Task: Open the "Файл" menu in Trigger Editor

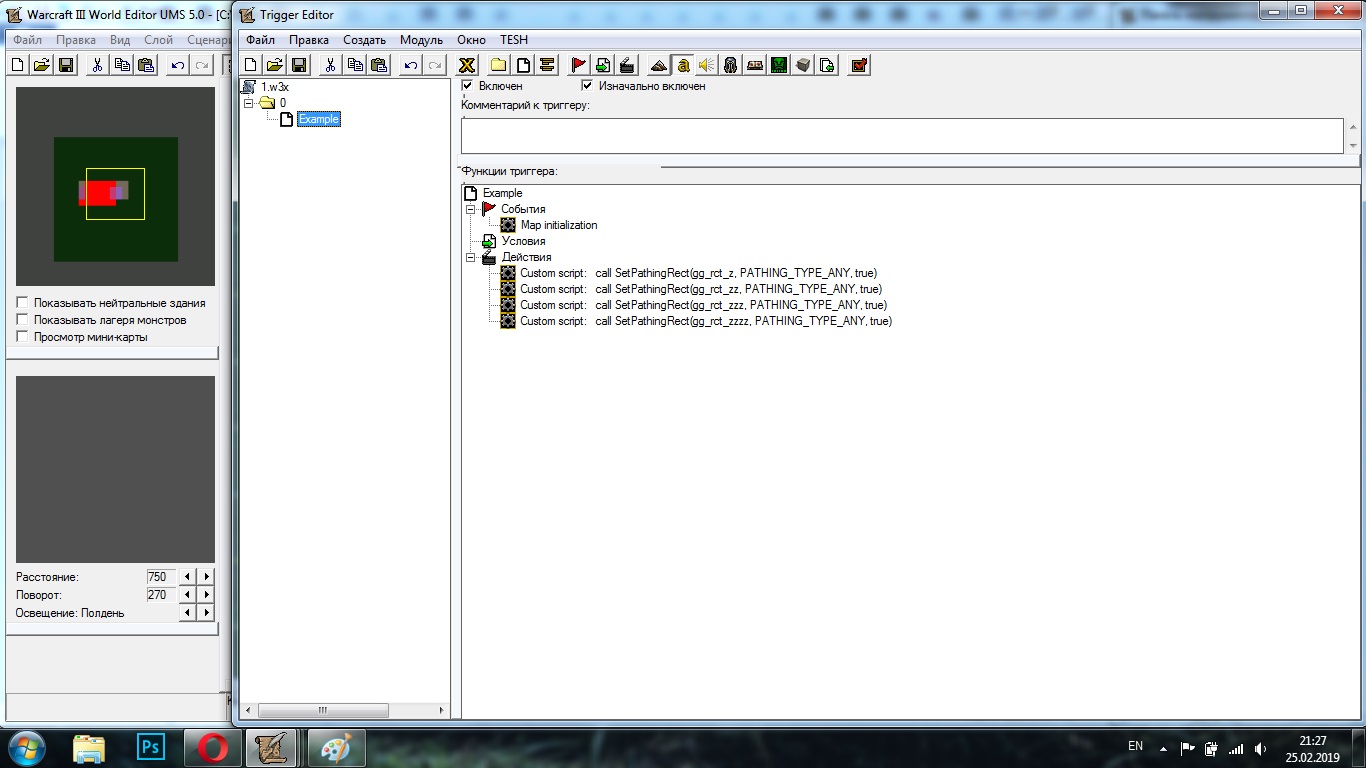Action: pos(261,40)
